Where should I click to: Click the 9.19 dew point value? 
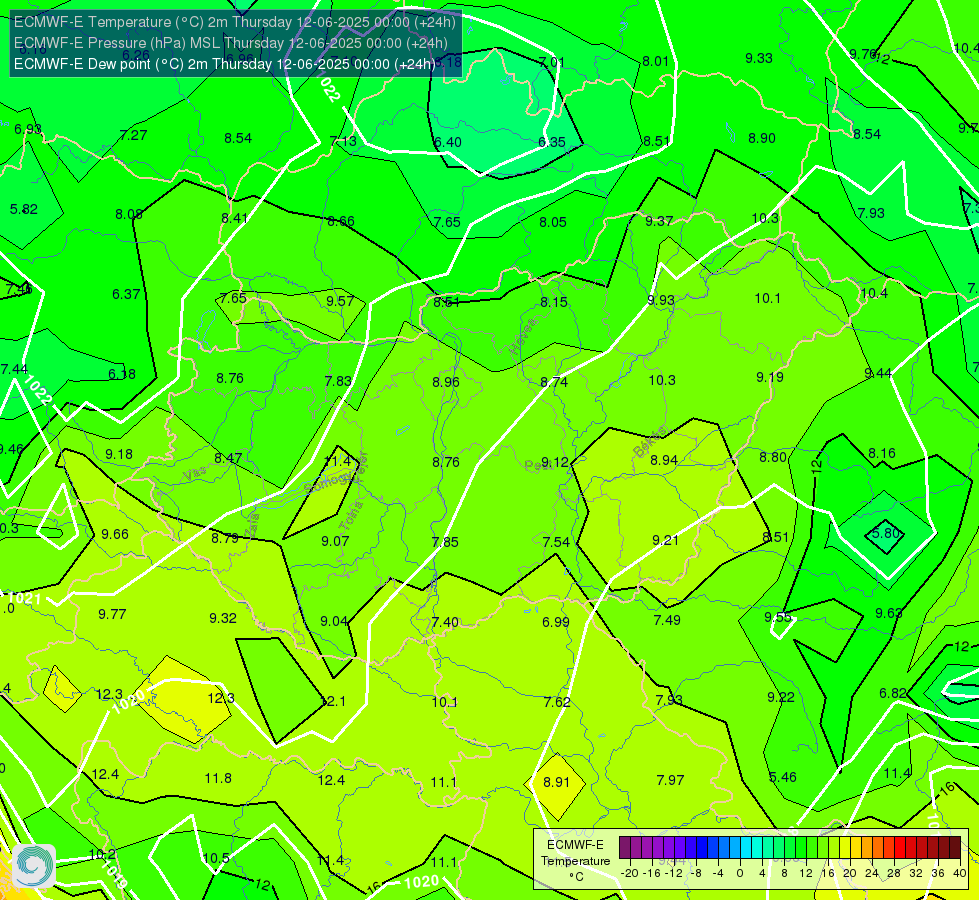coord(770,377)
